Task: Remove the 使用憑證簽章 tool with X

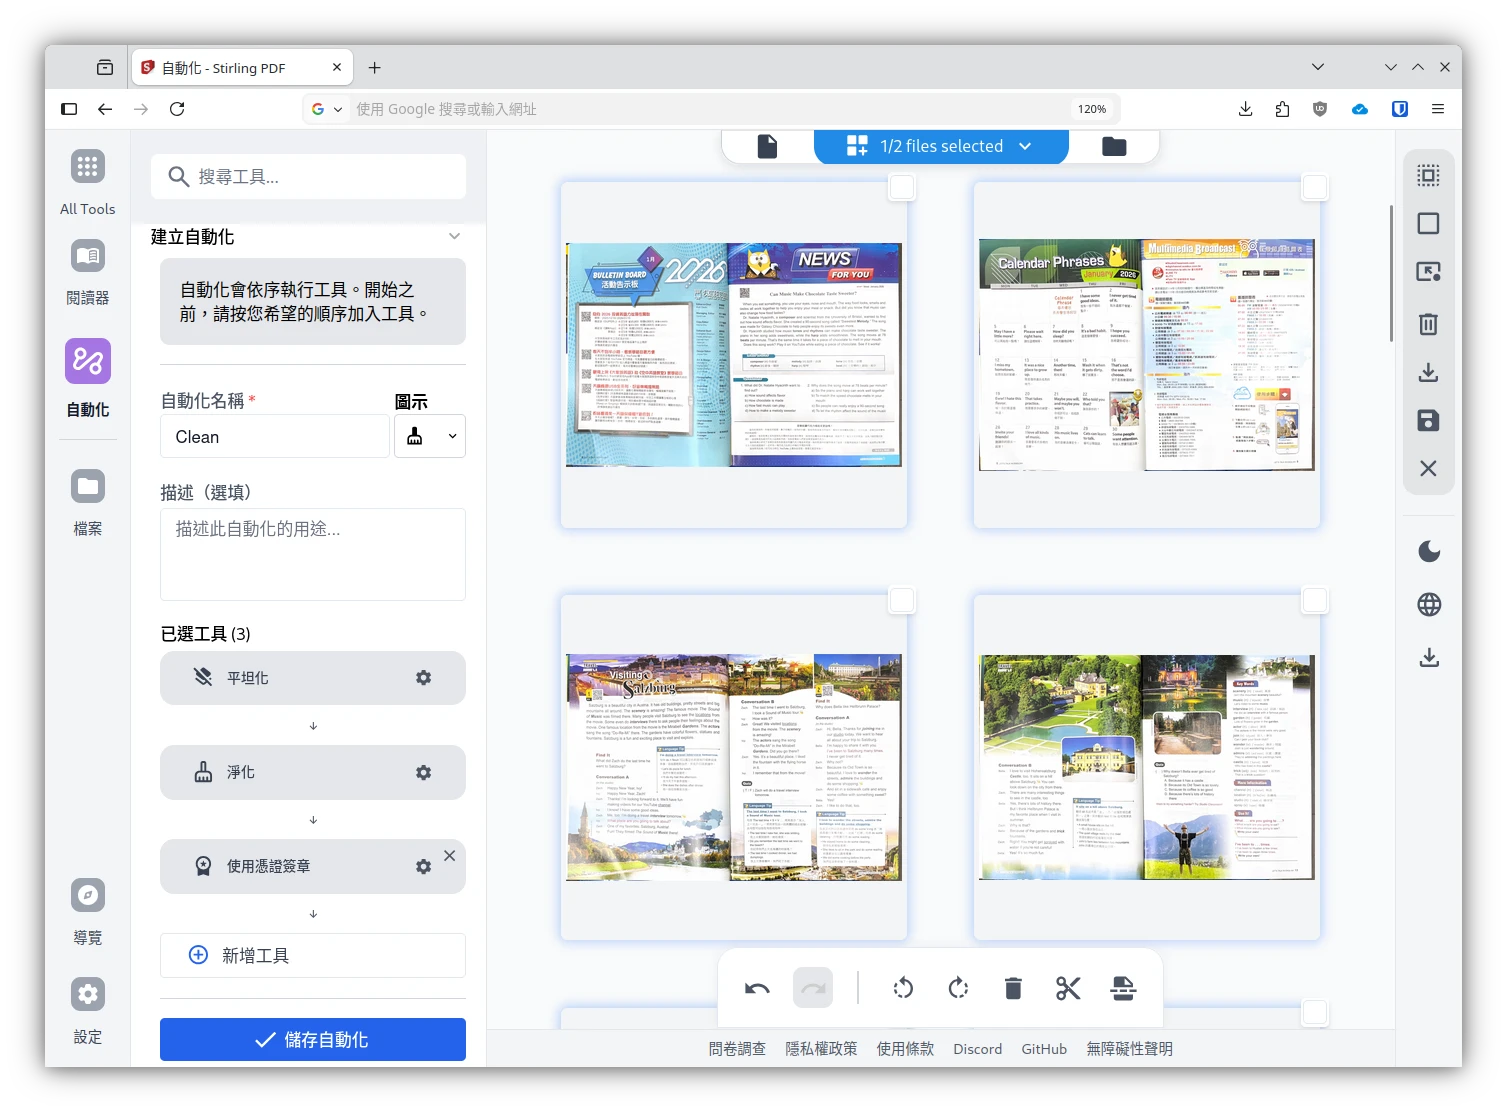Action: (449, 856)
